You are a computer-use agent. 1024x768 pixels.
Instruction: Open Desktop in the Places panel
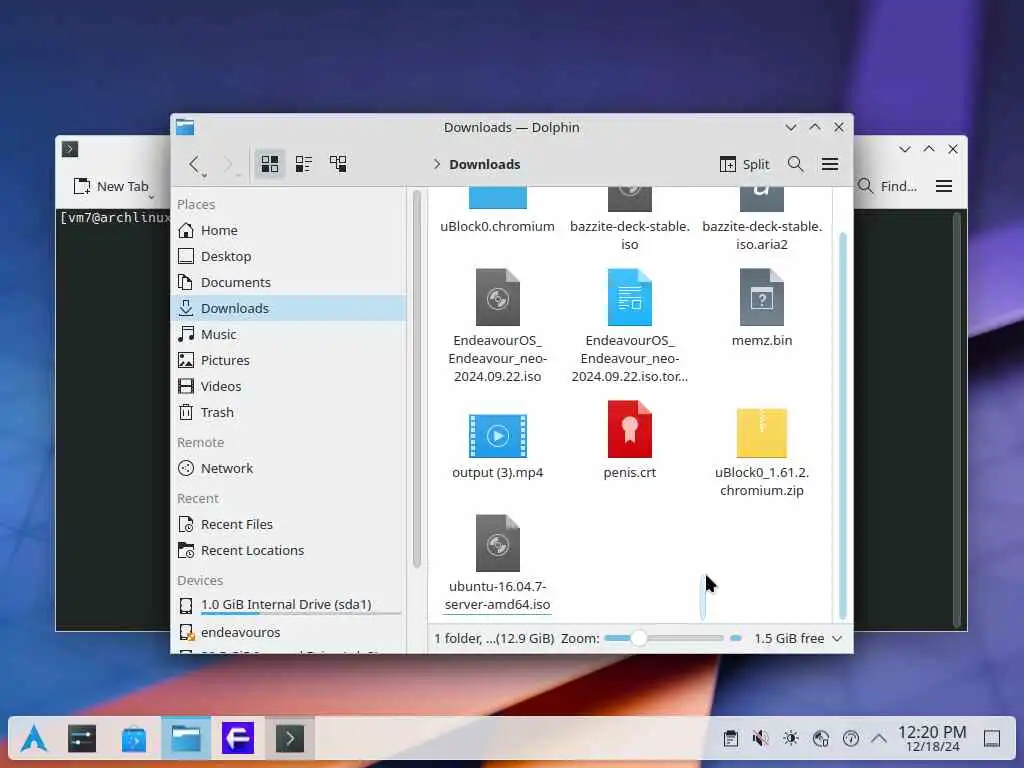tap(288, 256)
